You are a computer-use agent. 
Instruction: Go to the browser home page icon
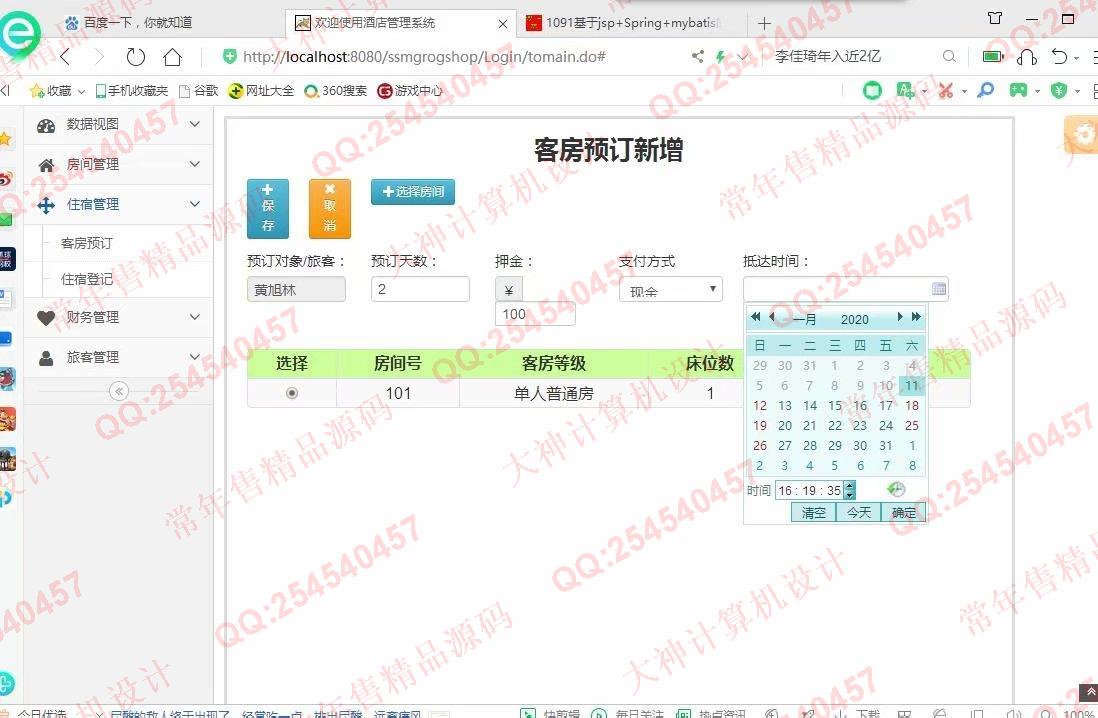tap(172, 57)
